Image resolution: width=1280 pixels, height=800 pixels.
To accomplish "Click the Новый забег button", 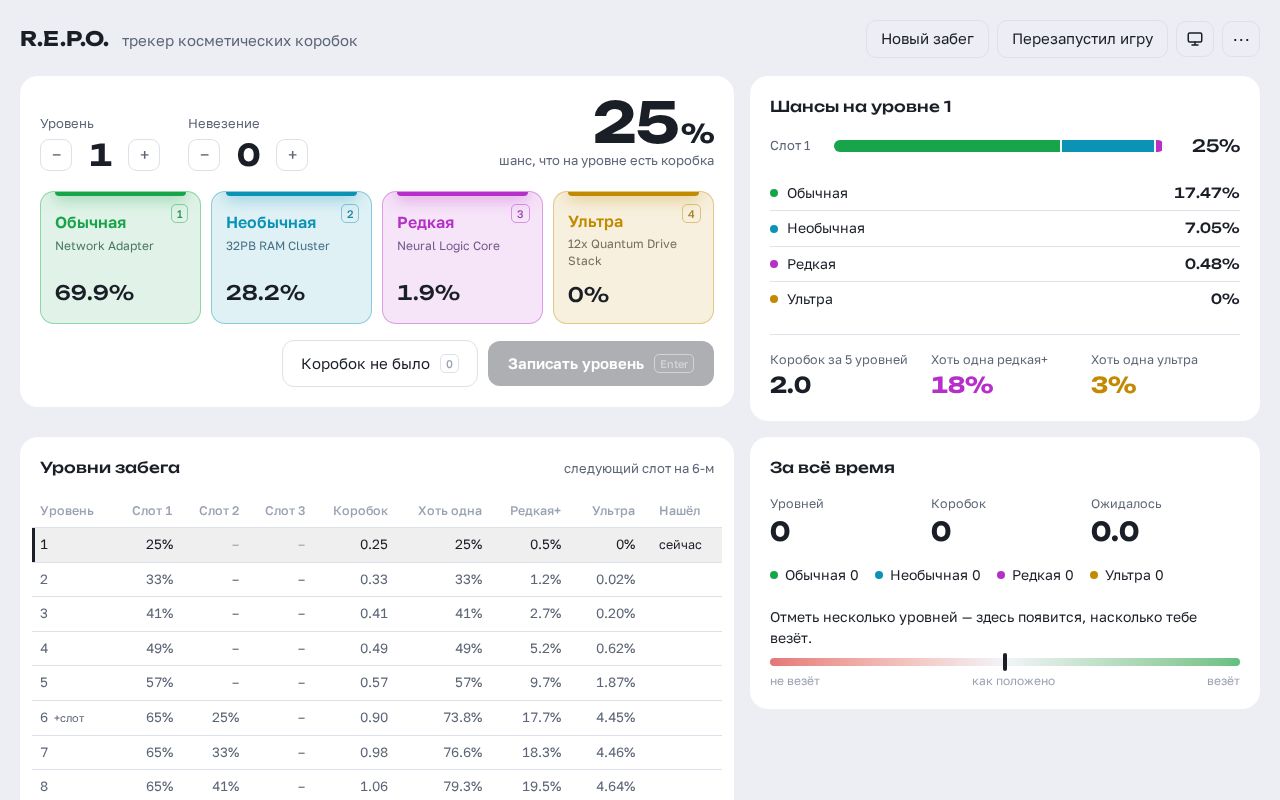I will click(x=927, y=39).
